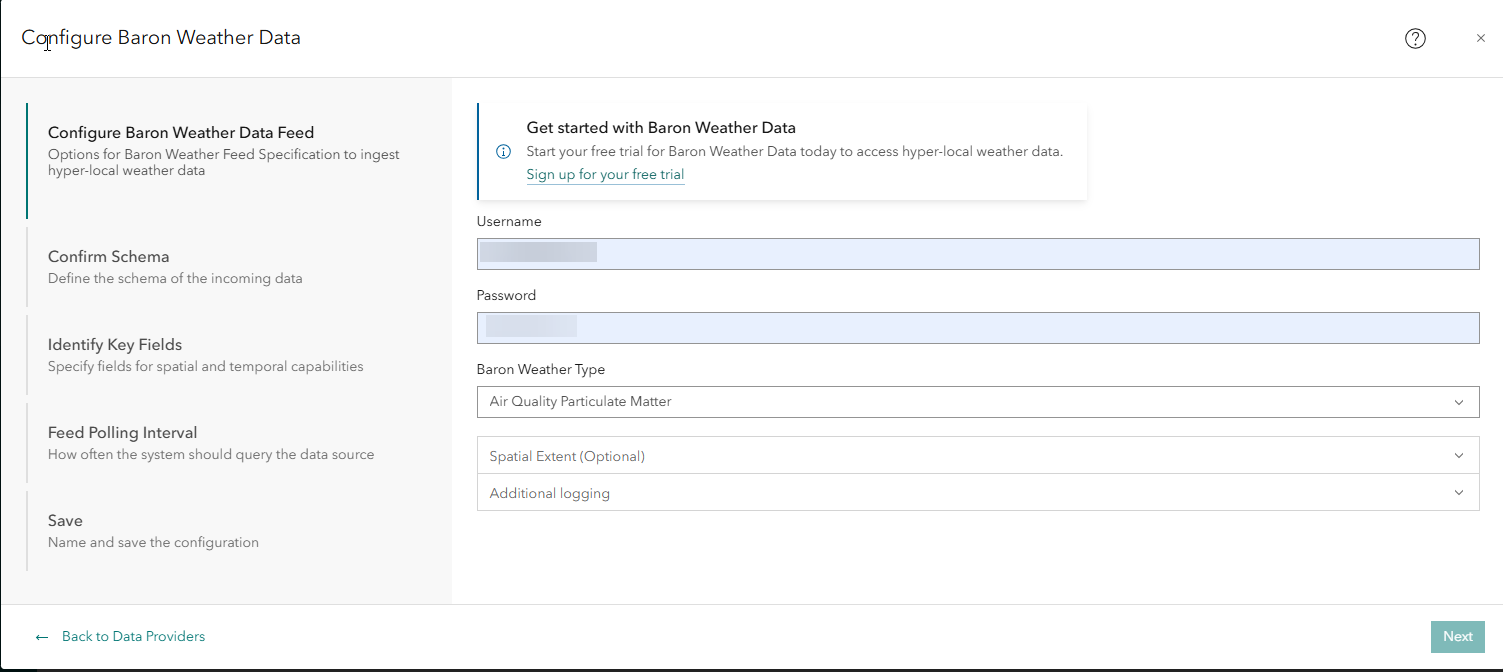Click the info icon in the banner

504,152
